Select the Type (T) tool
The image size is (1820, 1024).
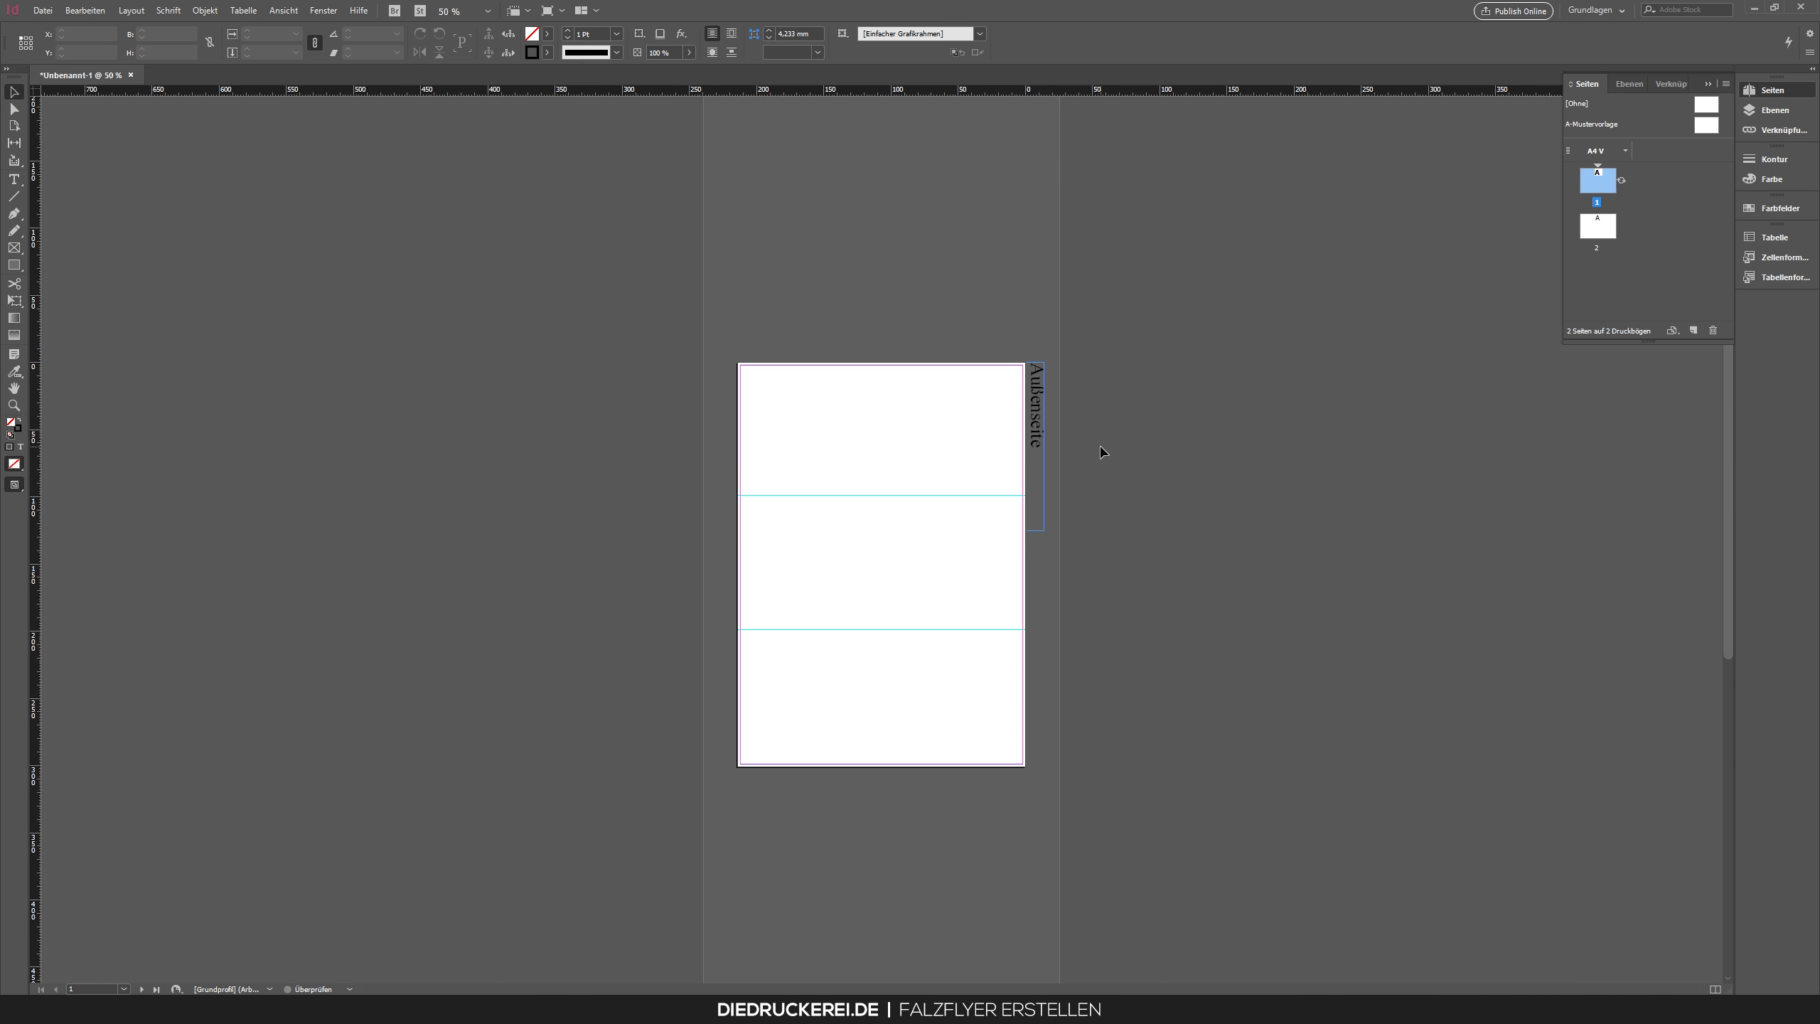coord(14,179)
